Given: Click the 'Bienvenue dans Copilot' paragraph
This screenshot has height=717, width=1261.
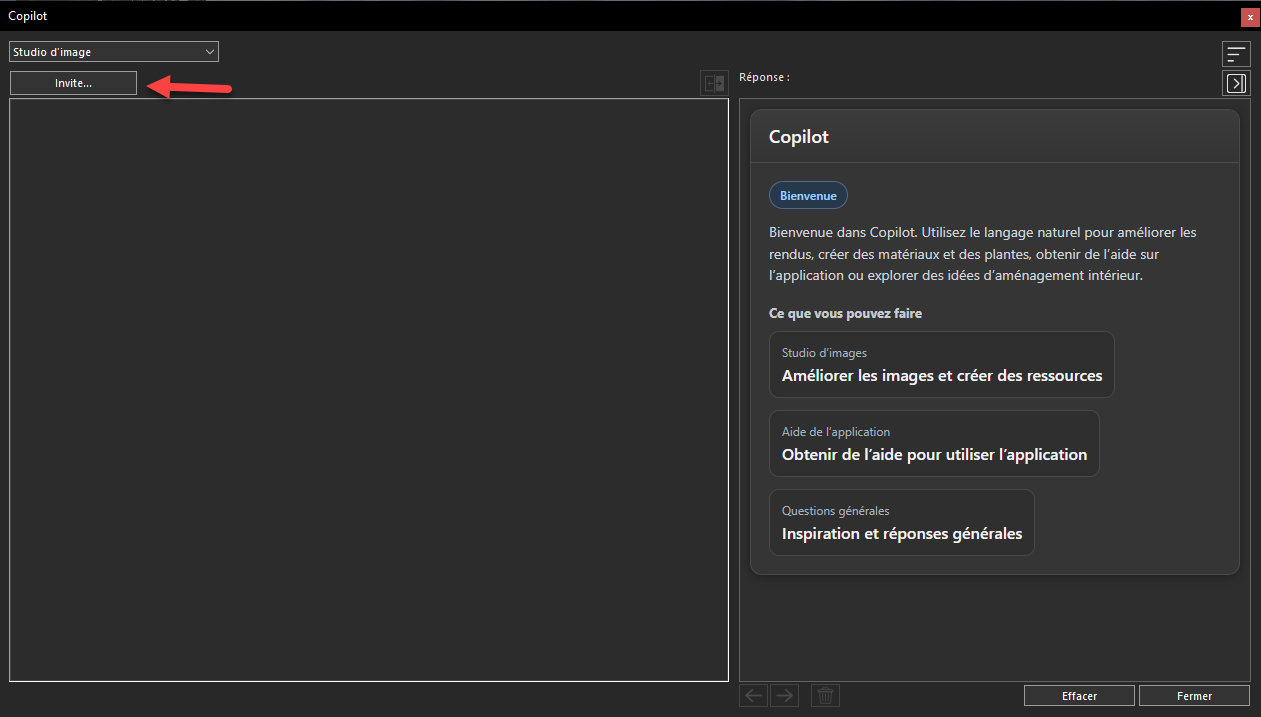Looking at the screenshot, I should (983, 253).
